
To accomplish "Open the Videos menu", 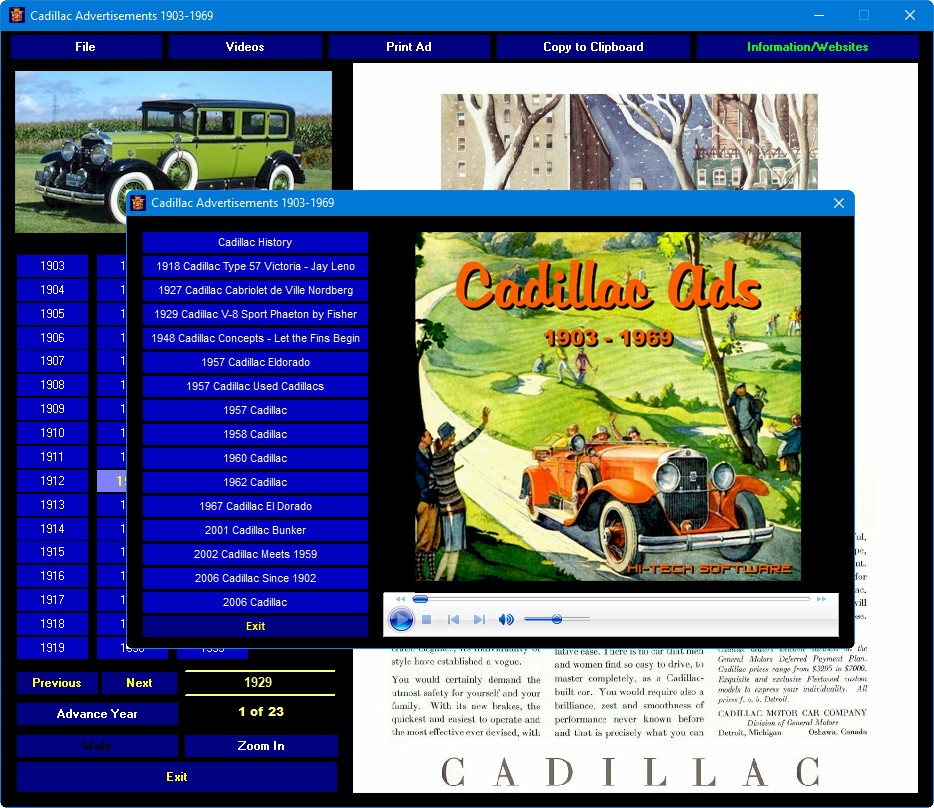I will tap(245, 47).
